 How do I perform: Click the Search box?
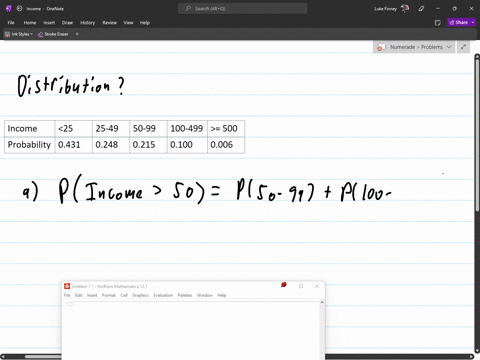(243, 9)
